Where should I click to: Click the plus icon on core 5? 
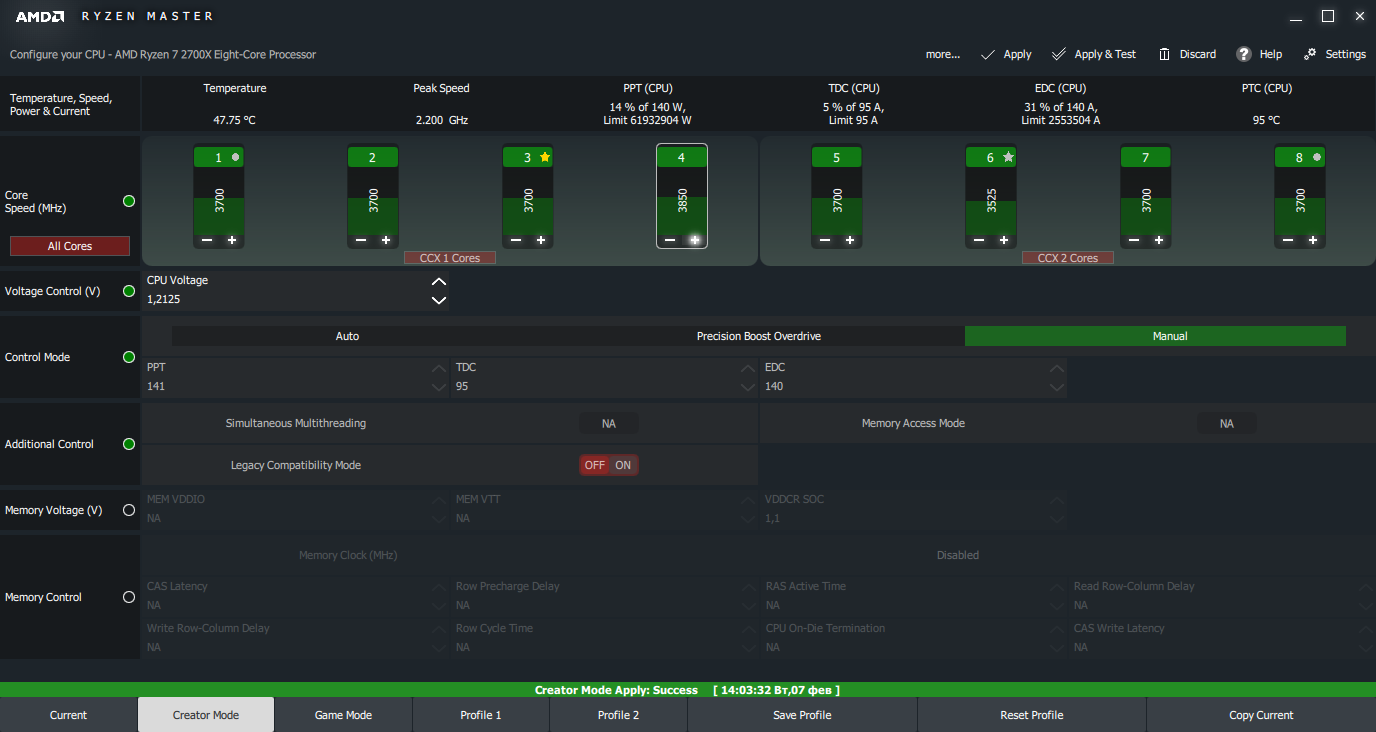click(x=850, y=240)
